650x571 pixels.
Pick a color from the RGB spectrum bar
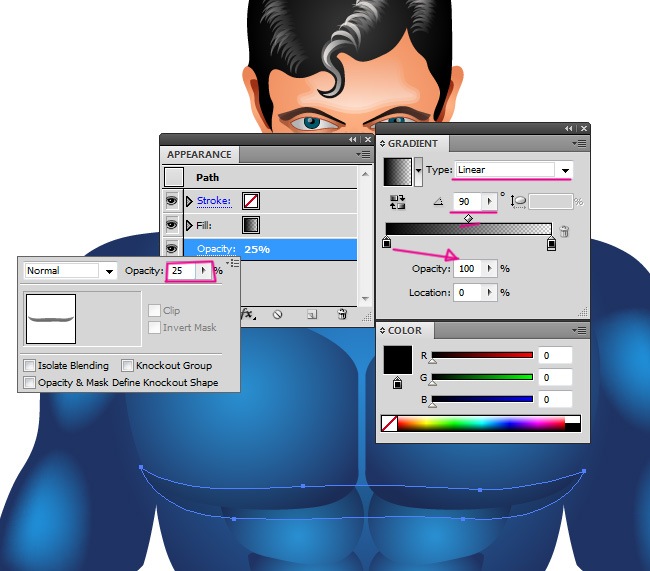[481, 424]
